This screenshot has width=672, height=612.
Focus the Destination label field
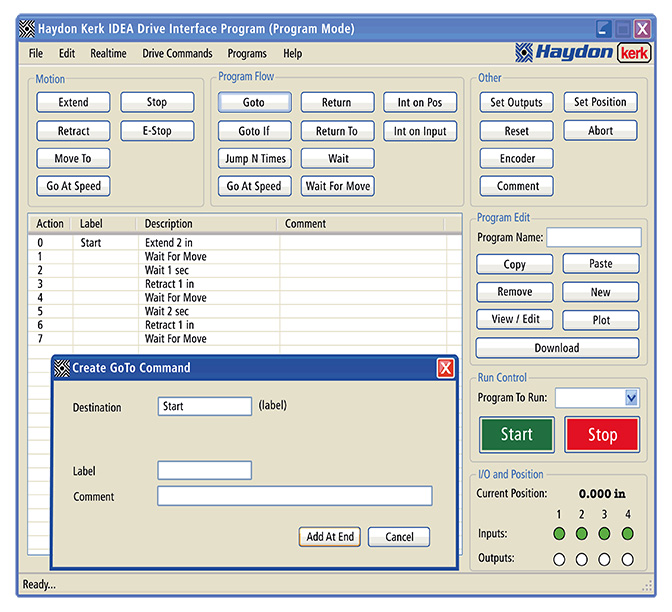coord(205,407)
